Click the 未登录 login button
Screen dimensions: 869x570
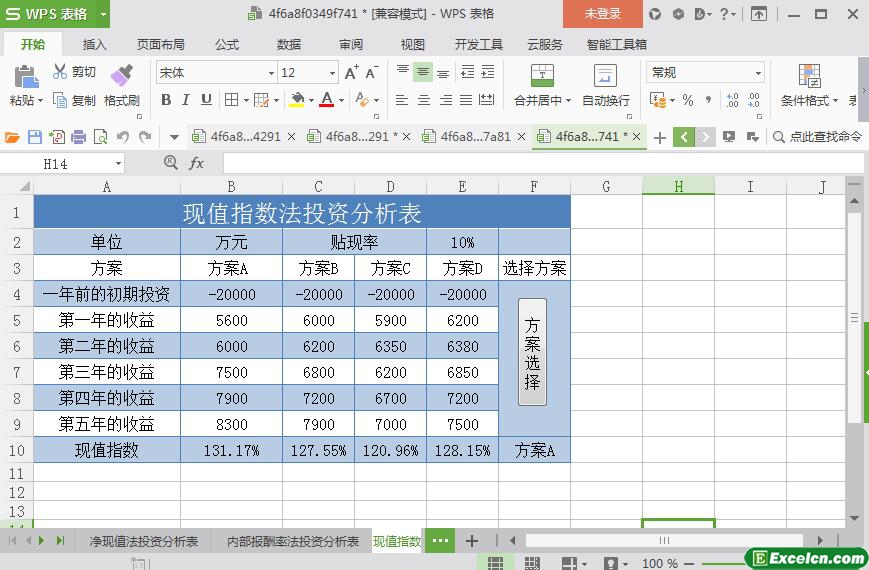click(602, 14)
